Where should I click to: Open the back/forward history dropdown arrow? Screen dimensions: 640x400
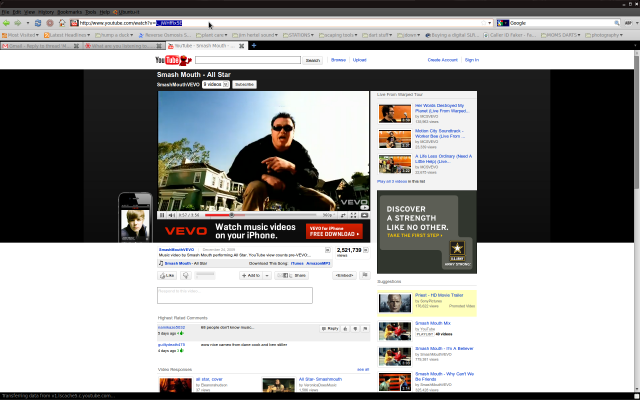click(28, 23)
